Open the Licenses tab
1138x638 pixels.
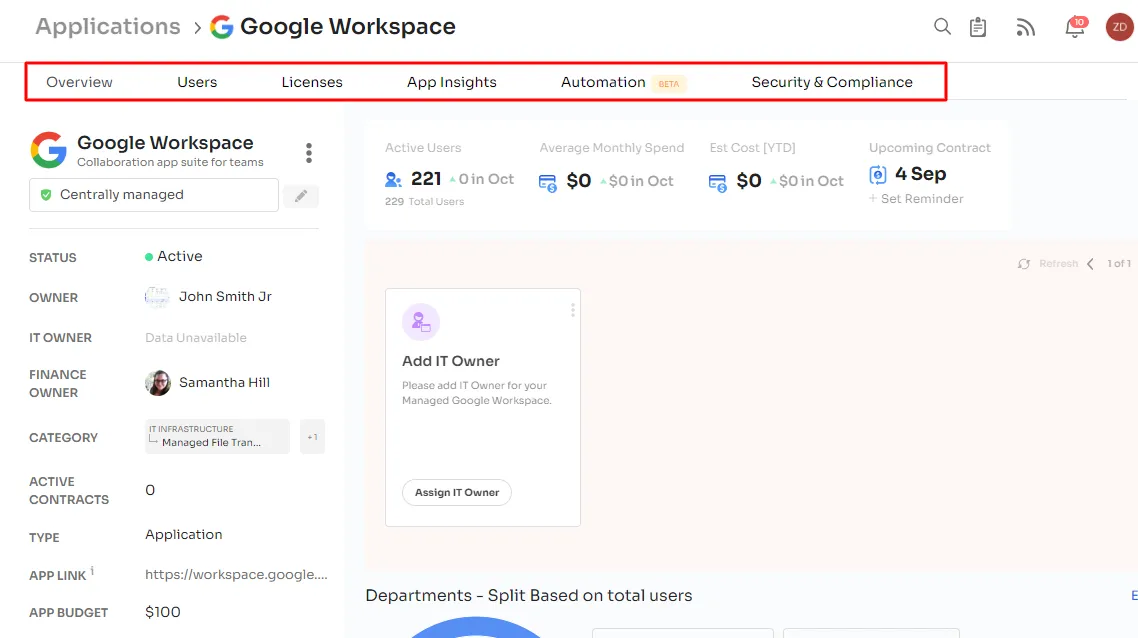point(312,82)
